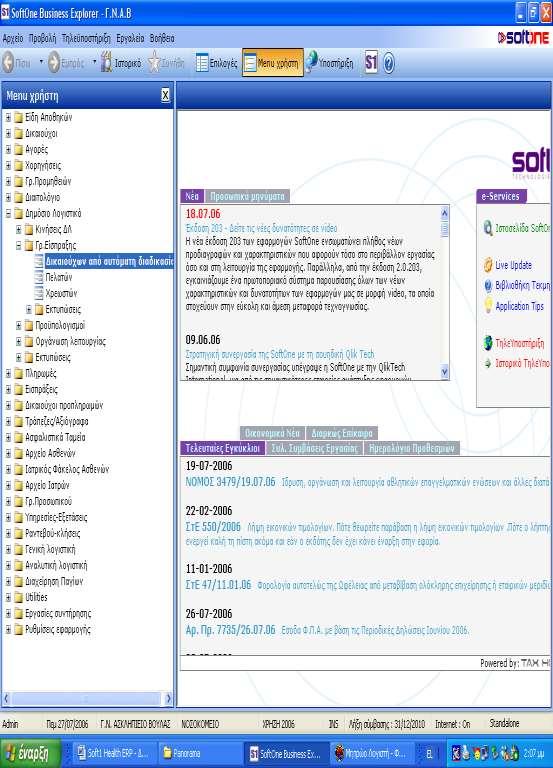Open the Επιλογές options toolbar icon

[202, 63]
